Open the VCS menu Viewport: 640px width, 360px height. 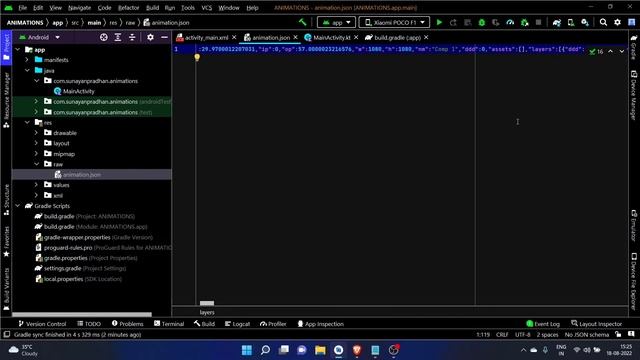207,8
